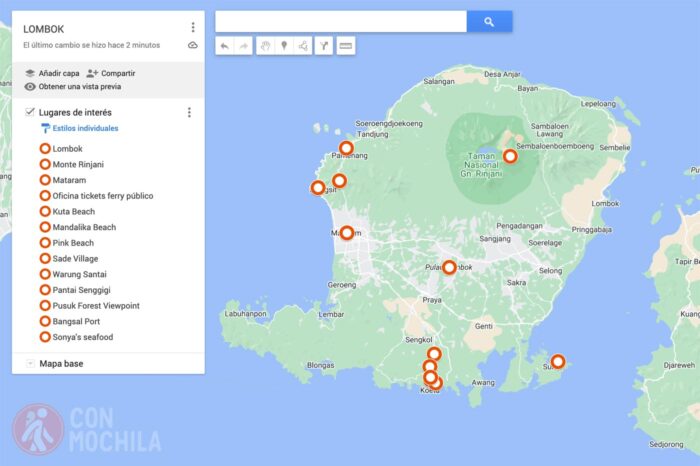700x466 pixels.
Task: Select Lombok in the places list
Action: click(x=62, y=149)
